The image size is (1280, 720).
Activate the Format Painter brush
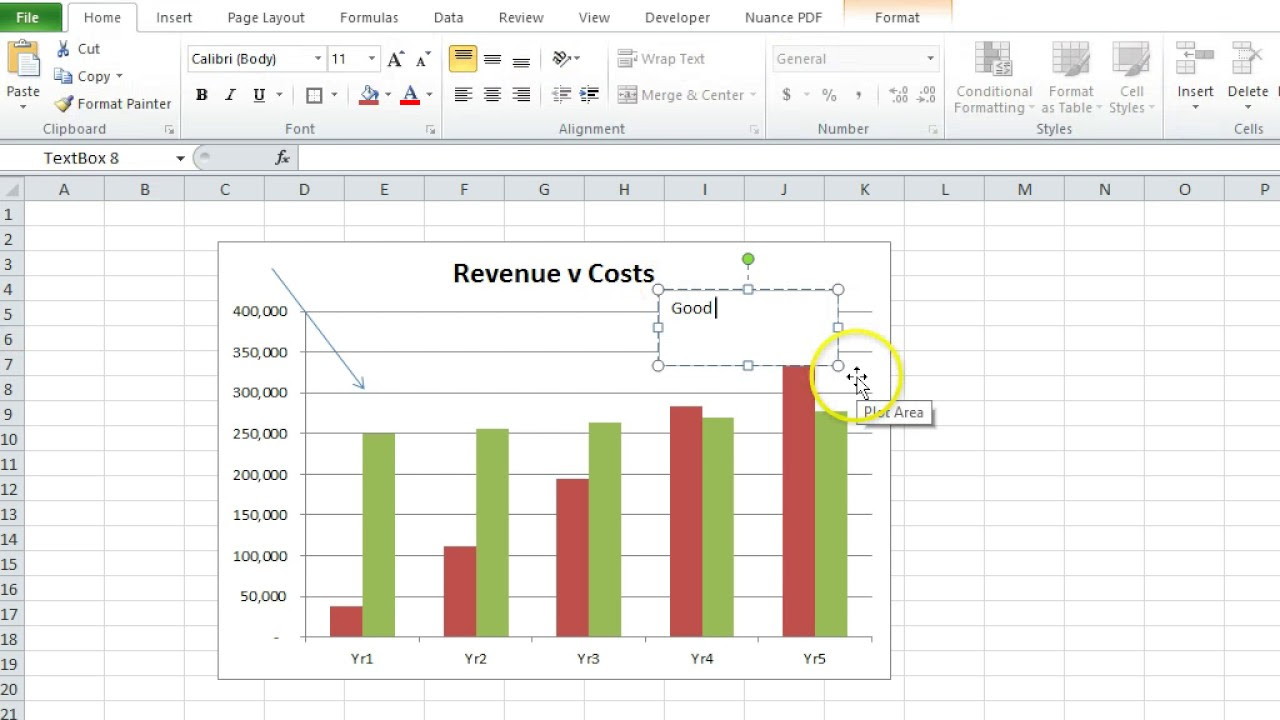coord(64,104)
